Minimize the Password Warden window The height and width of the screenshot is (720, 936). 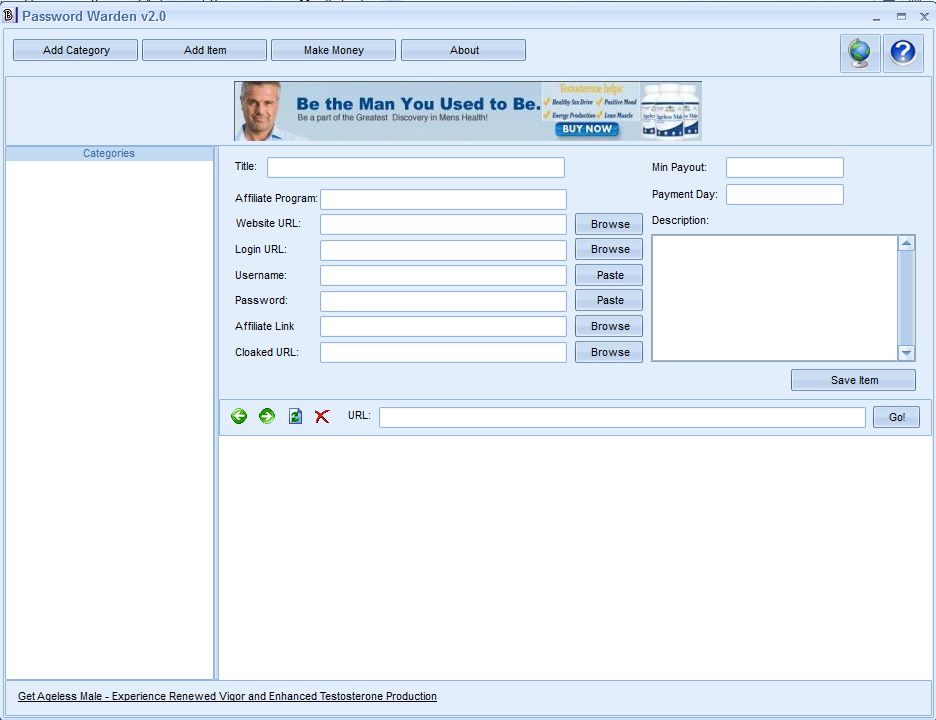tap(876, 17)
